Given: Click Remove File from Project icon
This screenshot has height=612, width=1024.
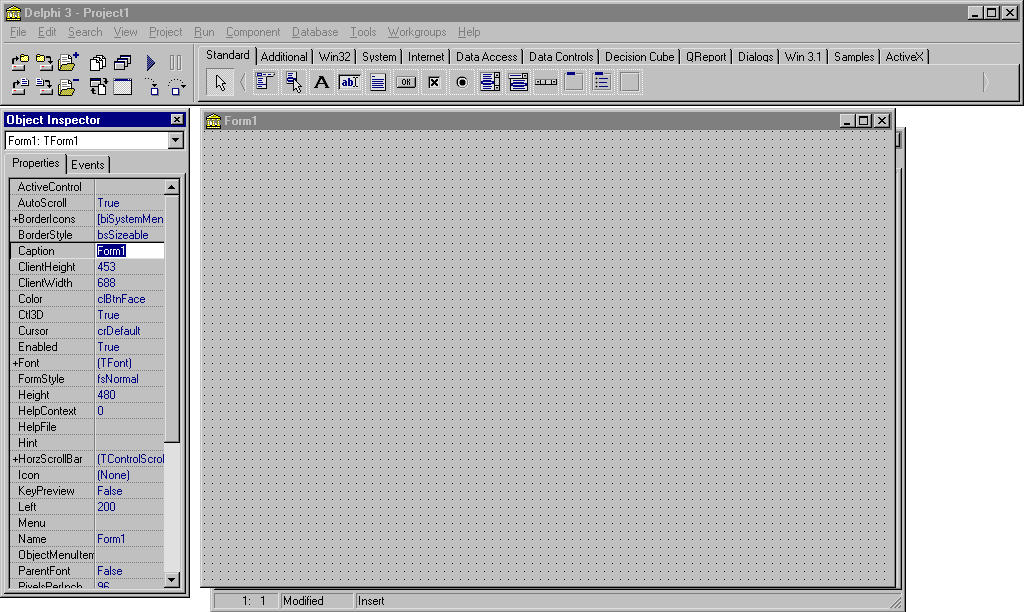Looking at the screenshot, I should [68, 87].
